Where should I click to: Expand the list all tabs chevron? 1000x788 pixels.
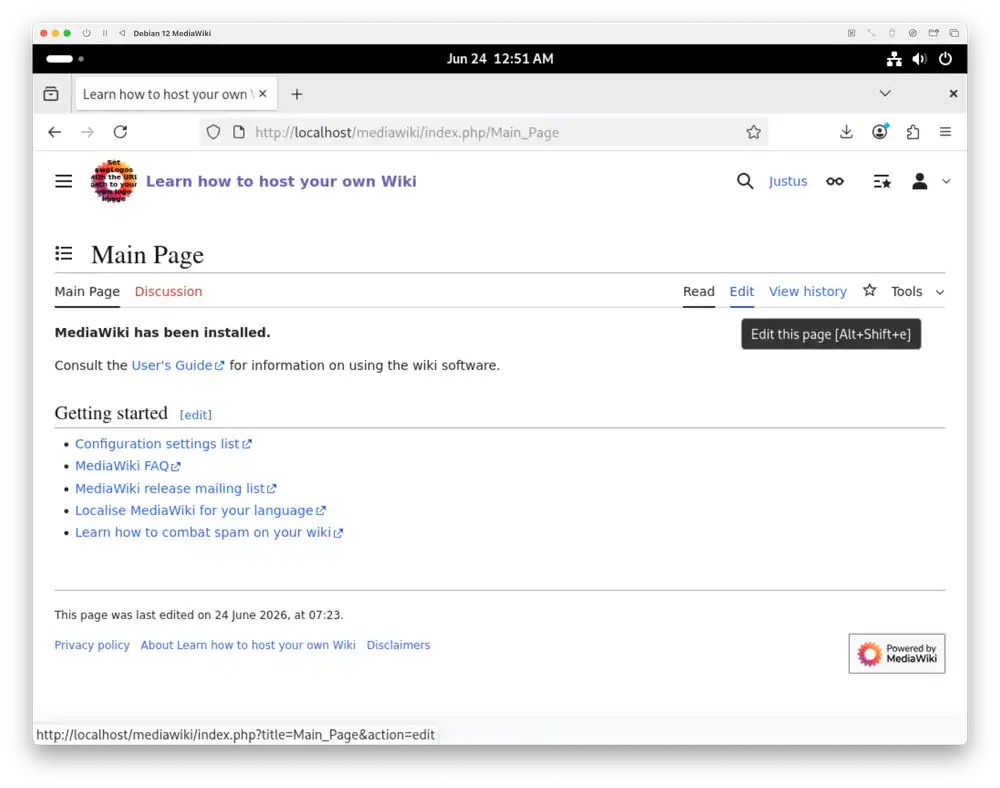[885, 94]
